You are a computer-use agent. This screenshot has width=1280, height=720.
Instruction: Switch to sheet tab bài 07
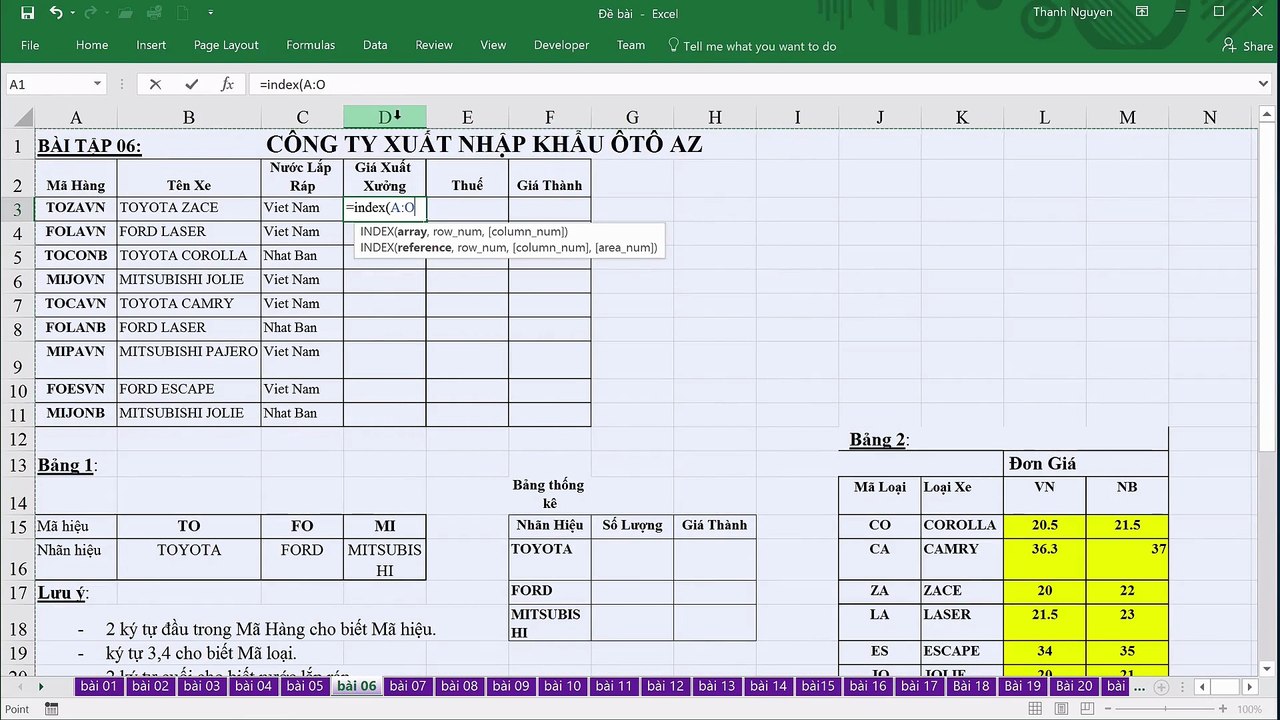pyautogui.click(x=408, y=686)
